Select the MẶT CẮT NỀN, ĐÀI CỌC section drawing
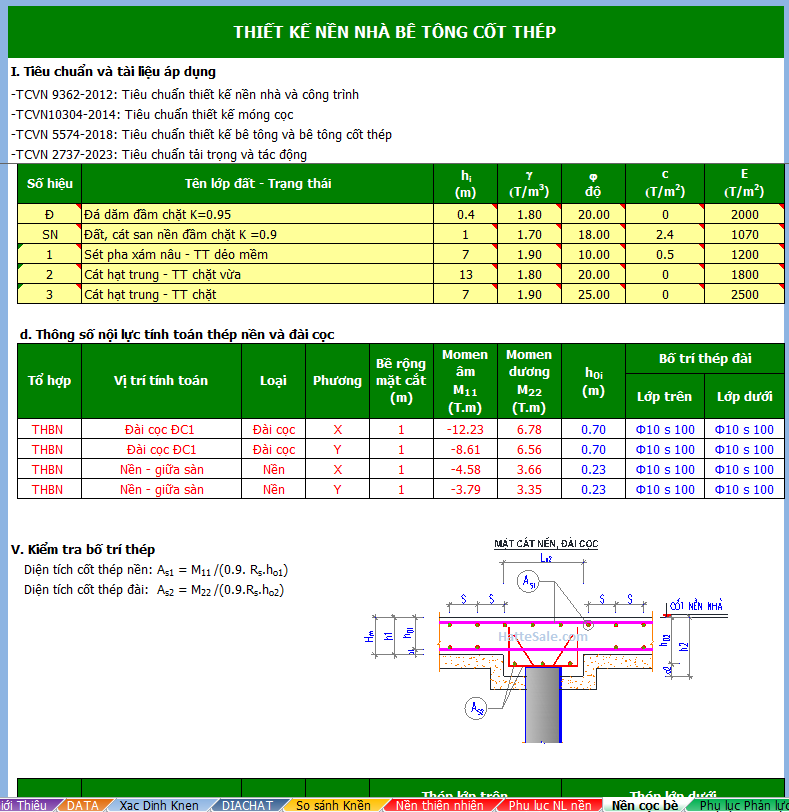The image size is (789, 812). (x=546, y=641)
